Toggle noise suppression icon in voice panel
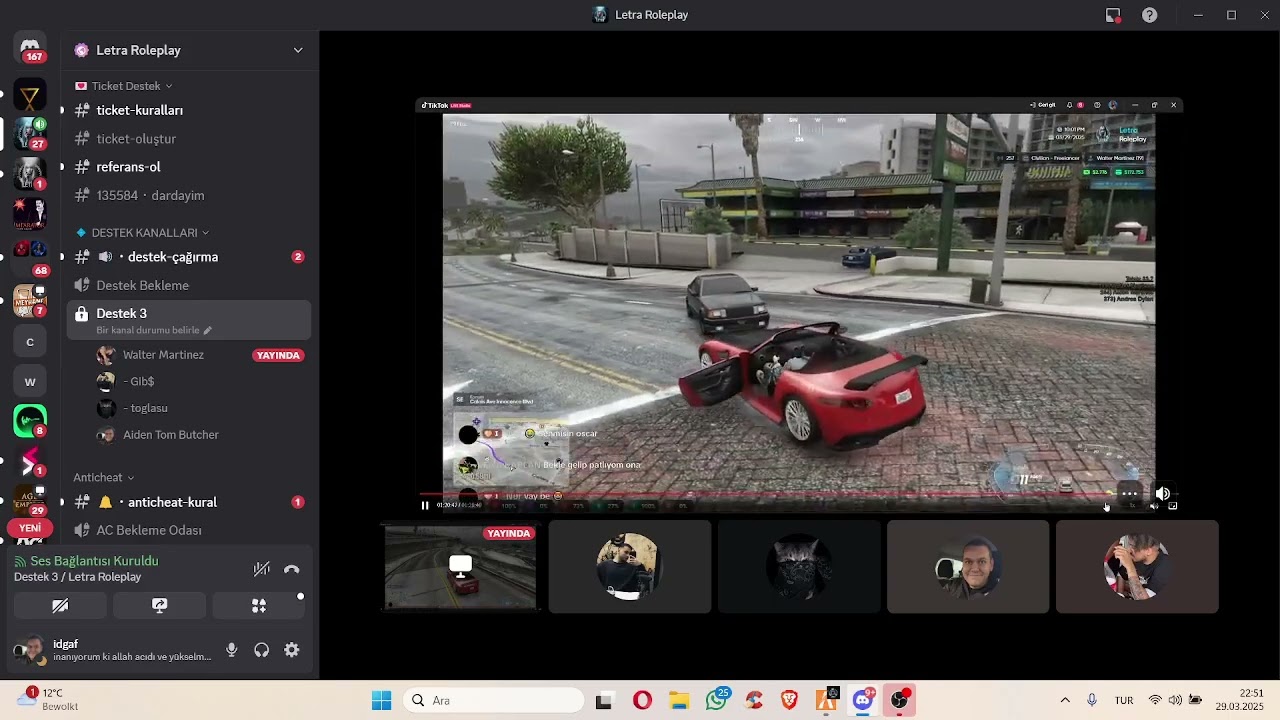 [x=262, y=569]
